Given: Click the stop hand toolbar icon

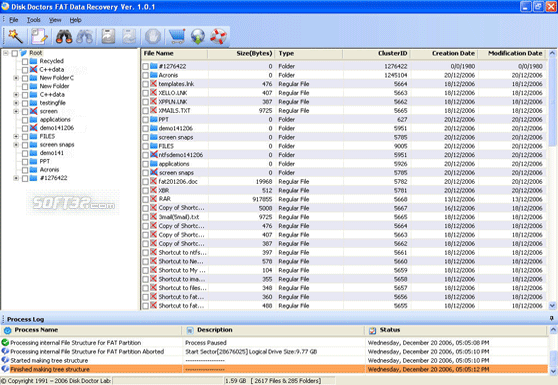Looking at the screenshot, I should click(x=153, y=36).
